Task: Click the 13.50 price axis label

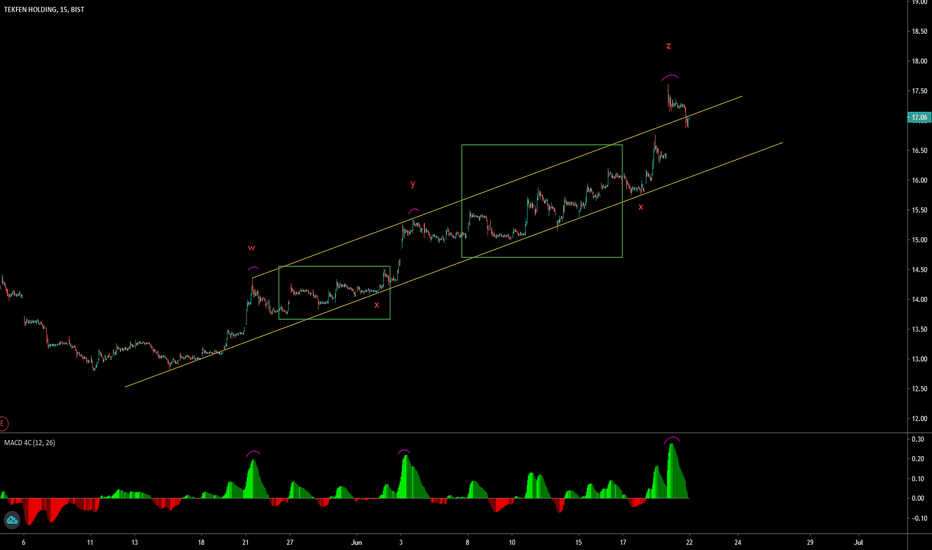Action: 919,329
